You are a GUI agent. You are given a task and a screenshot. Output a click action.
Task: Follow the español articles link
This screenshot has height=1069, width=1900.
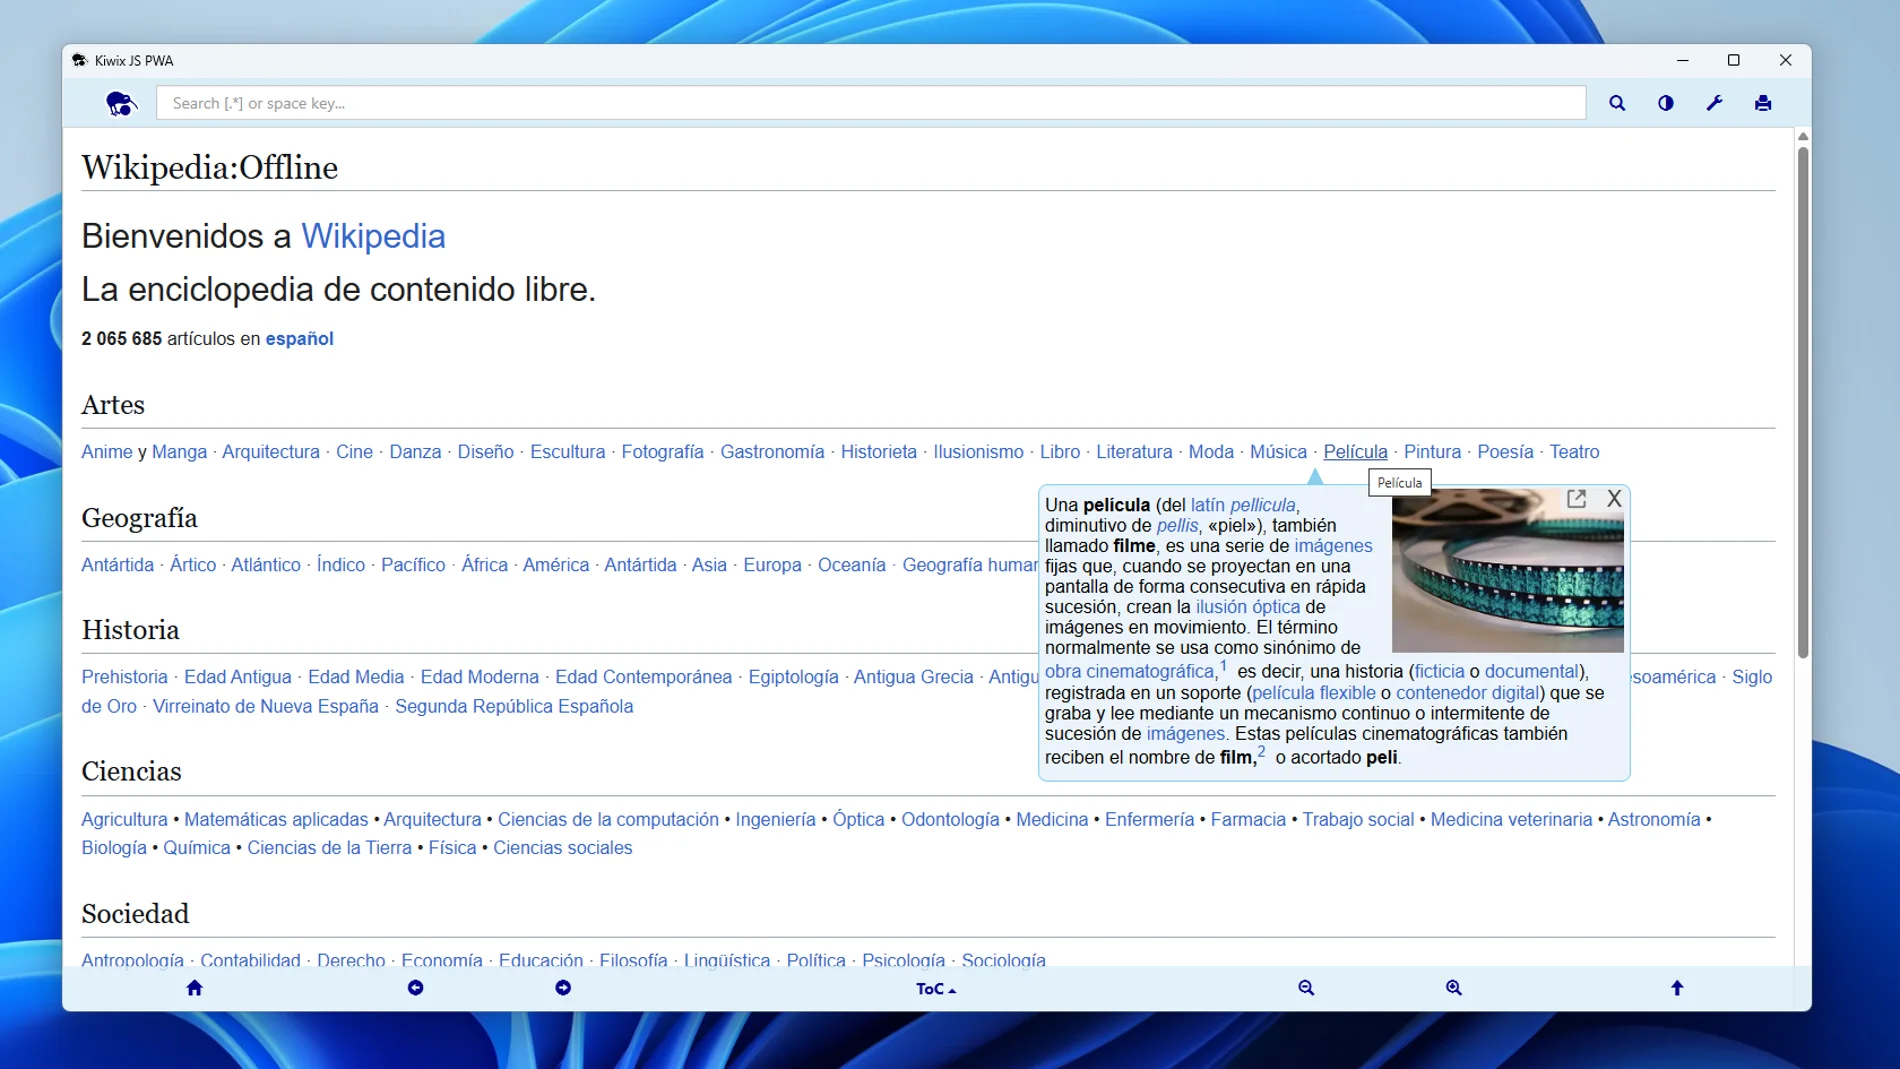click(298, 338)
